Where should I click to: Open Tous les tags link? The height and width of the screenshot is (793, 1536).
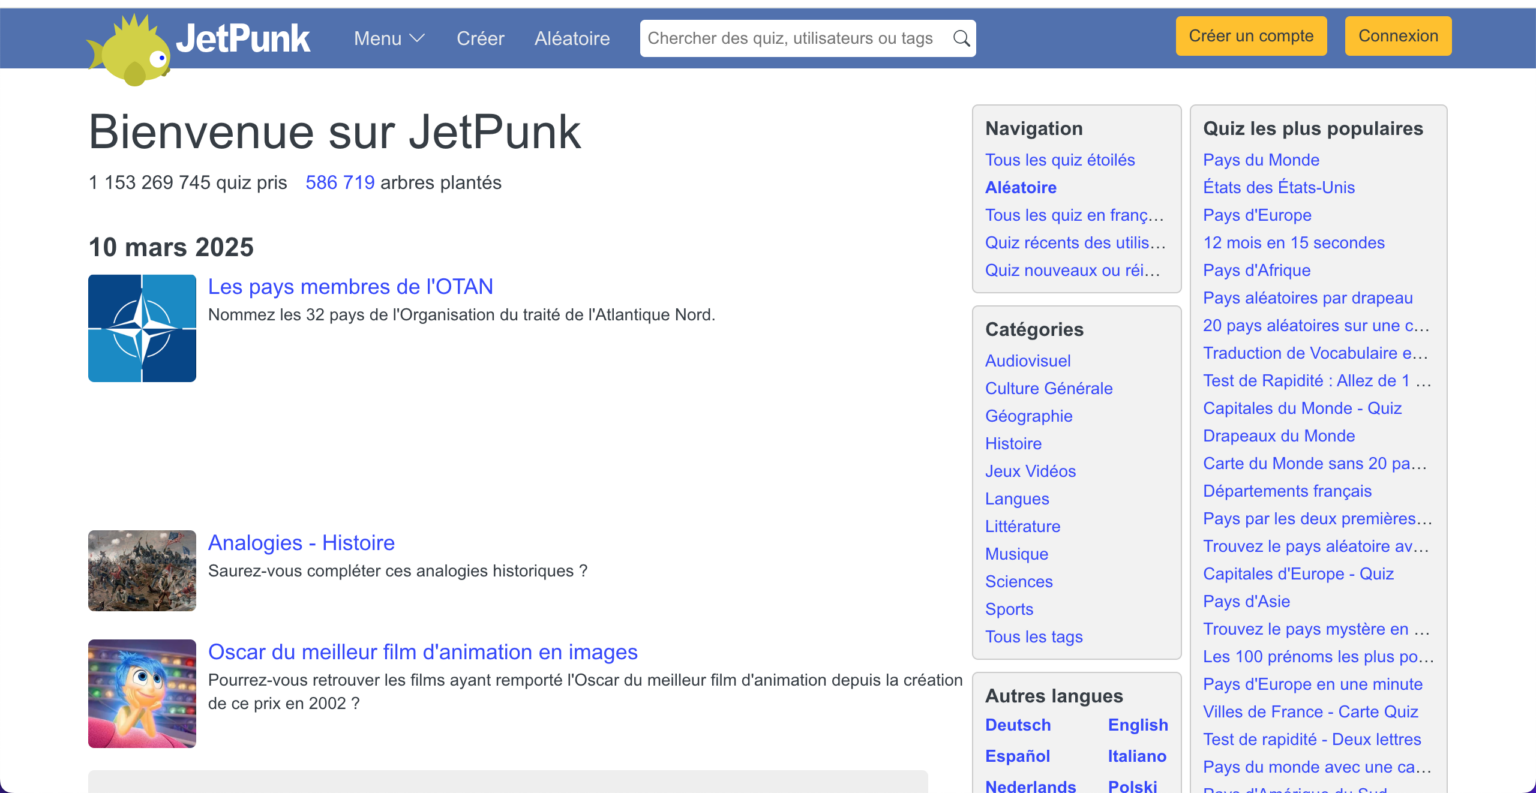coord(1034,637)
